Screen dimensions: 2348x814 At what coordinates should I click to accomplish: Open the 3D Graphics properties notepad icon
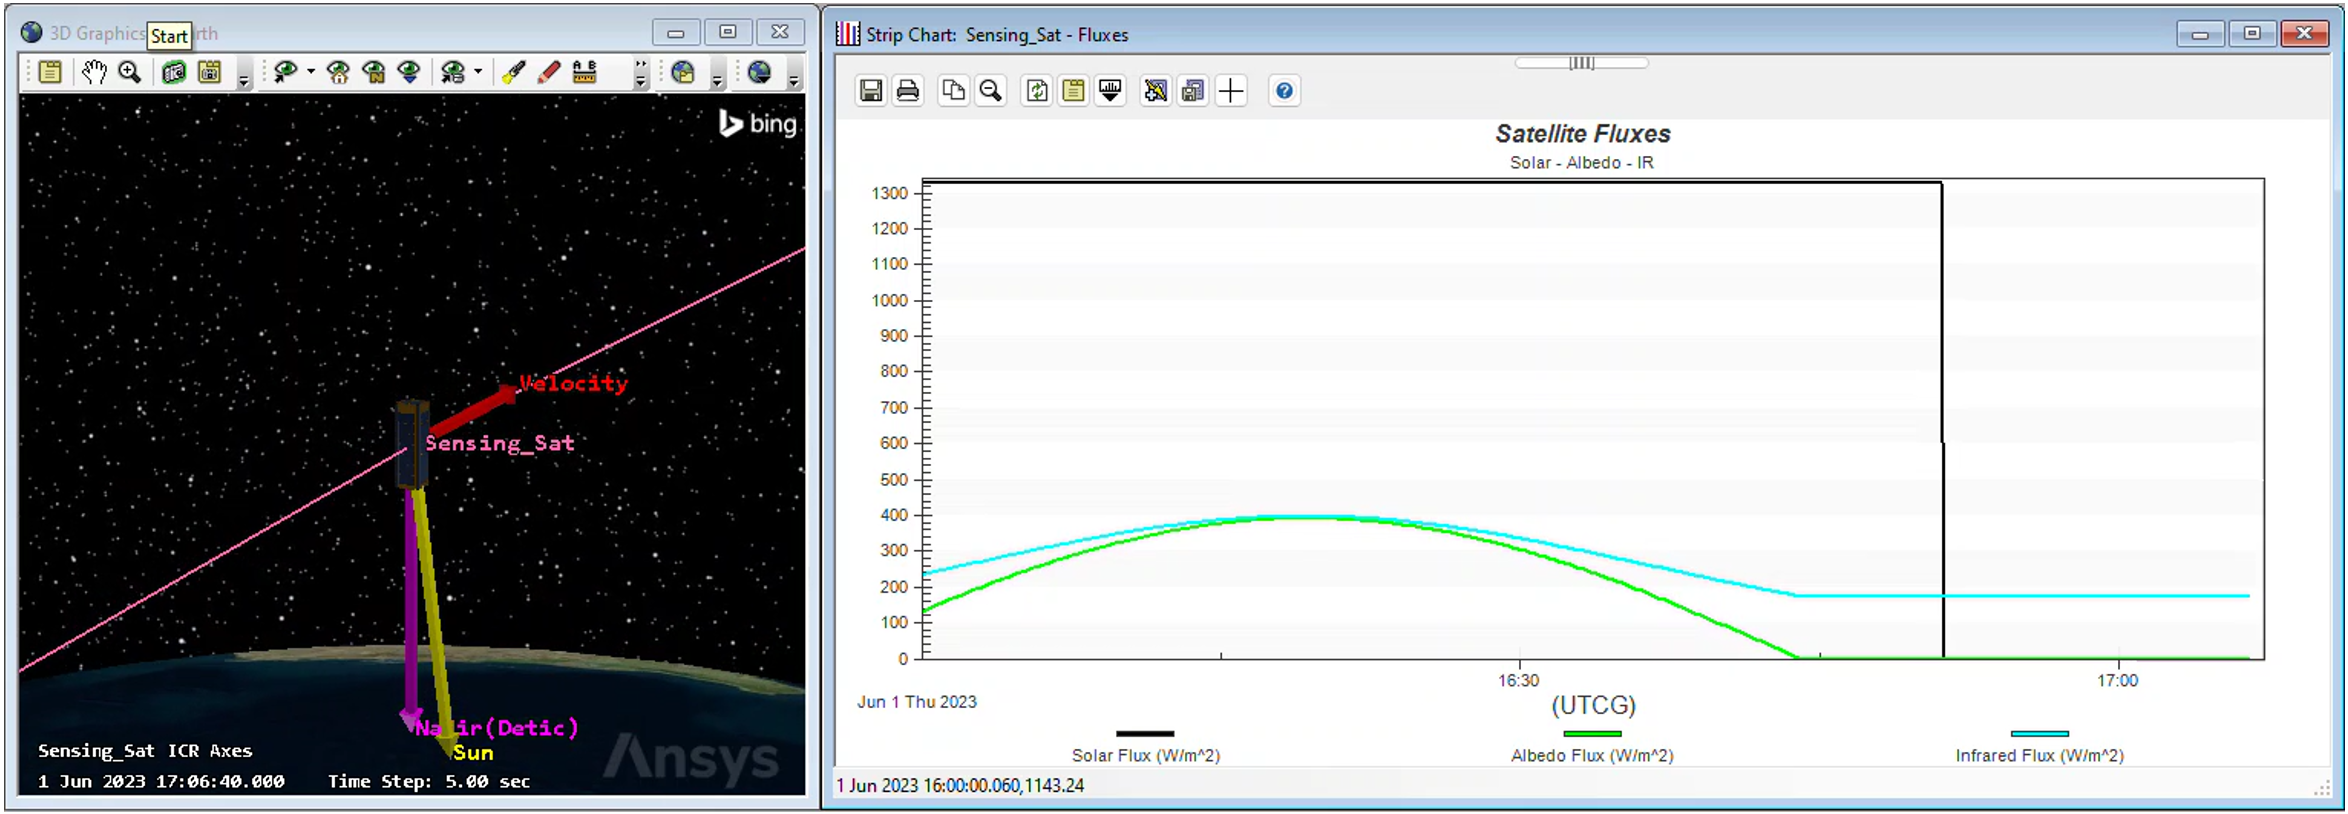[x=50, y=72]
